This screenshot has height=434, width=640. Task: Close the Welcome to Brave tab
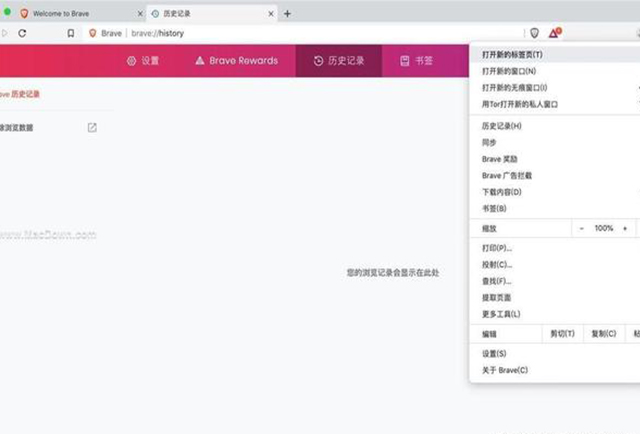[140, 13]
